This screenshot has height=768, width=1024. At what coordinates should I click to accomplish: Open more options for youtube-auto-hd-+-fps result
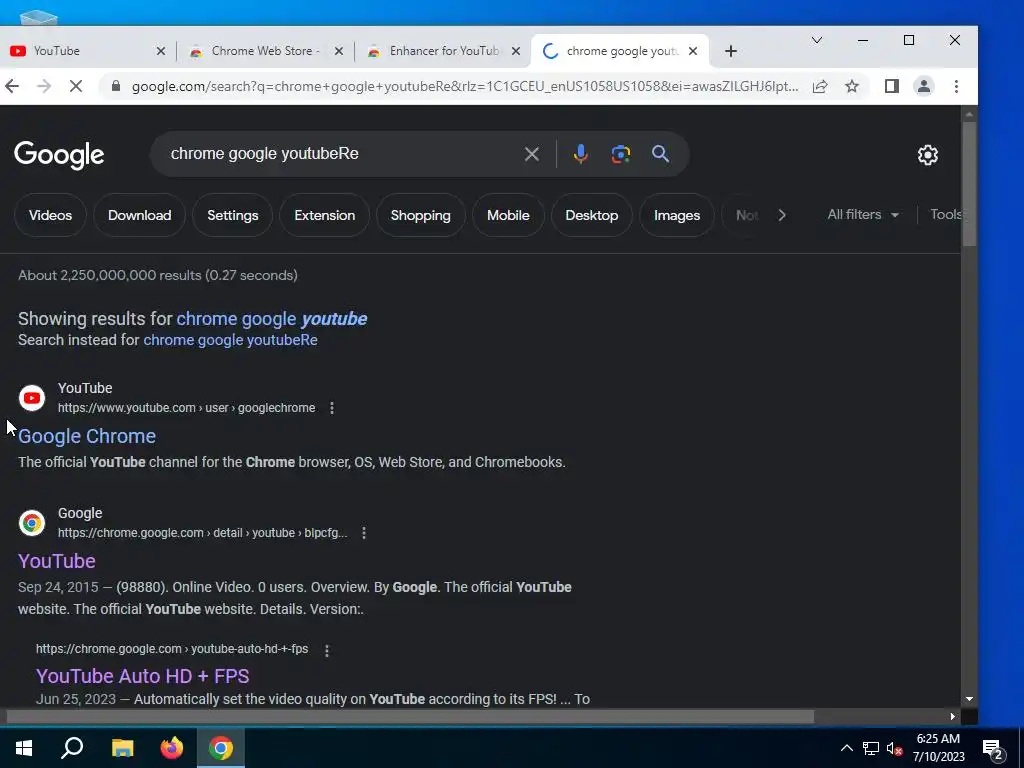point(327,650)
